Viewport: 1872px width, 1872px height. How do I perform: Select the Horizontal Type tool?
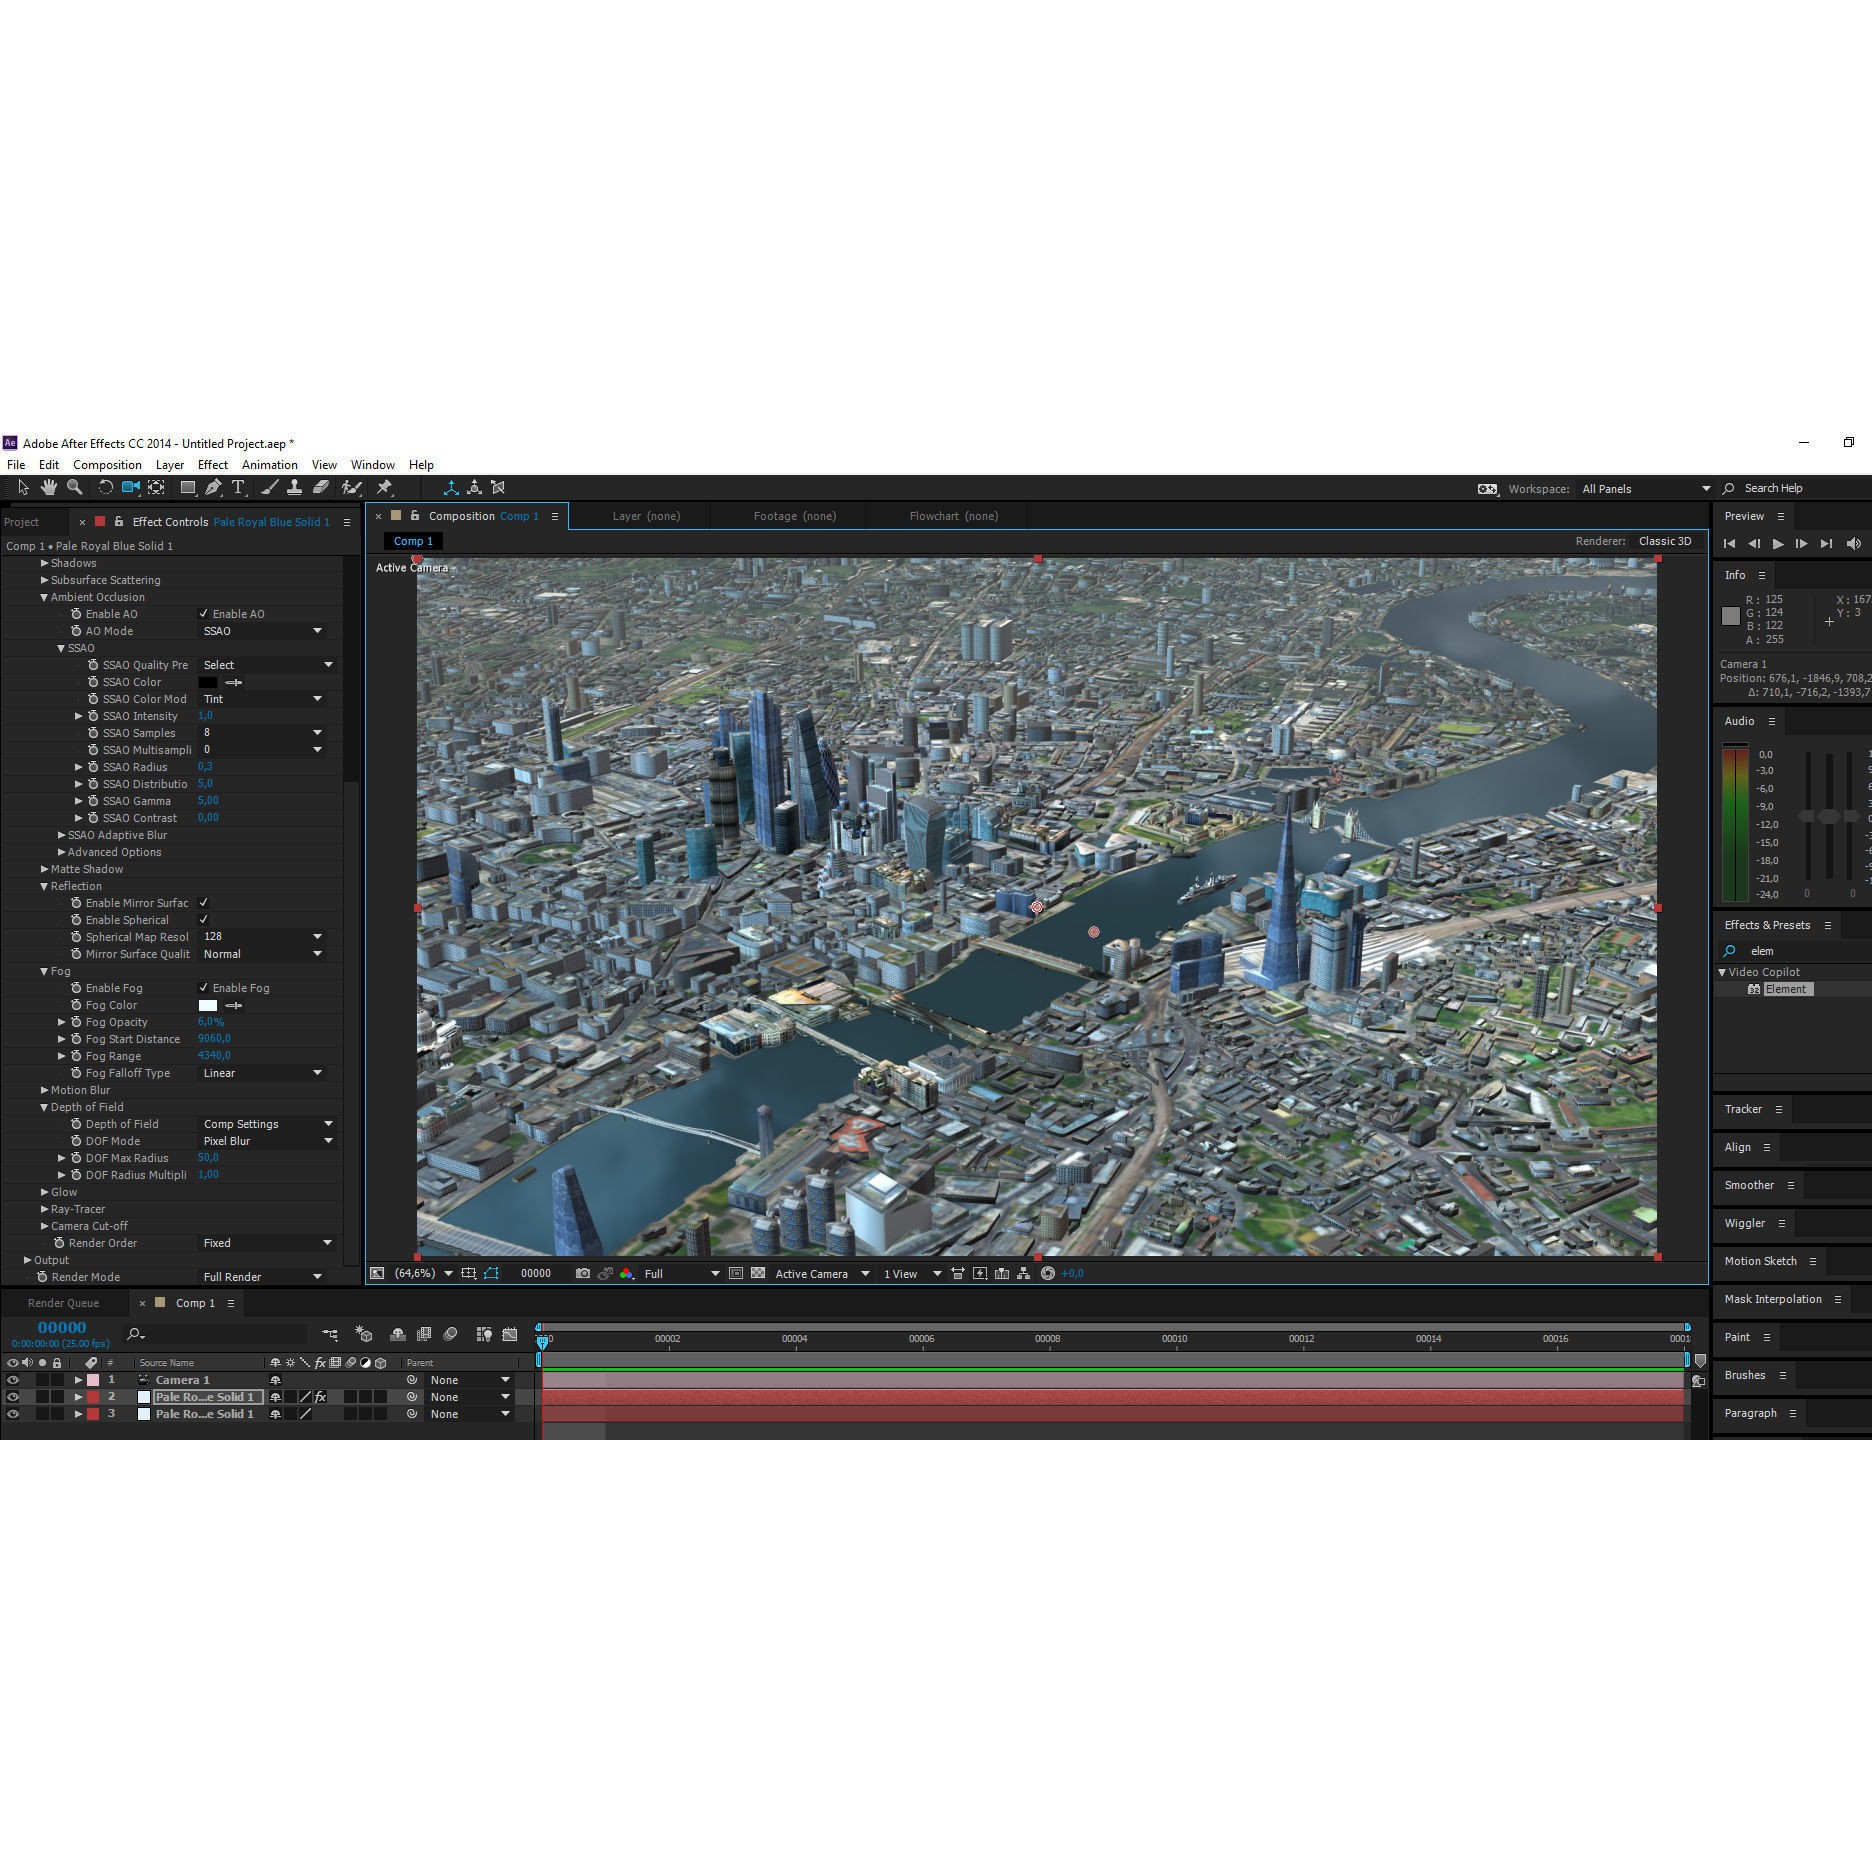[x=238, y=488]
